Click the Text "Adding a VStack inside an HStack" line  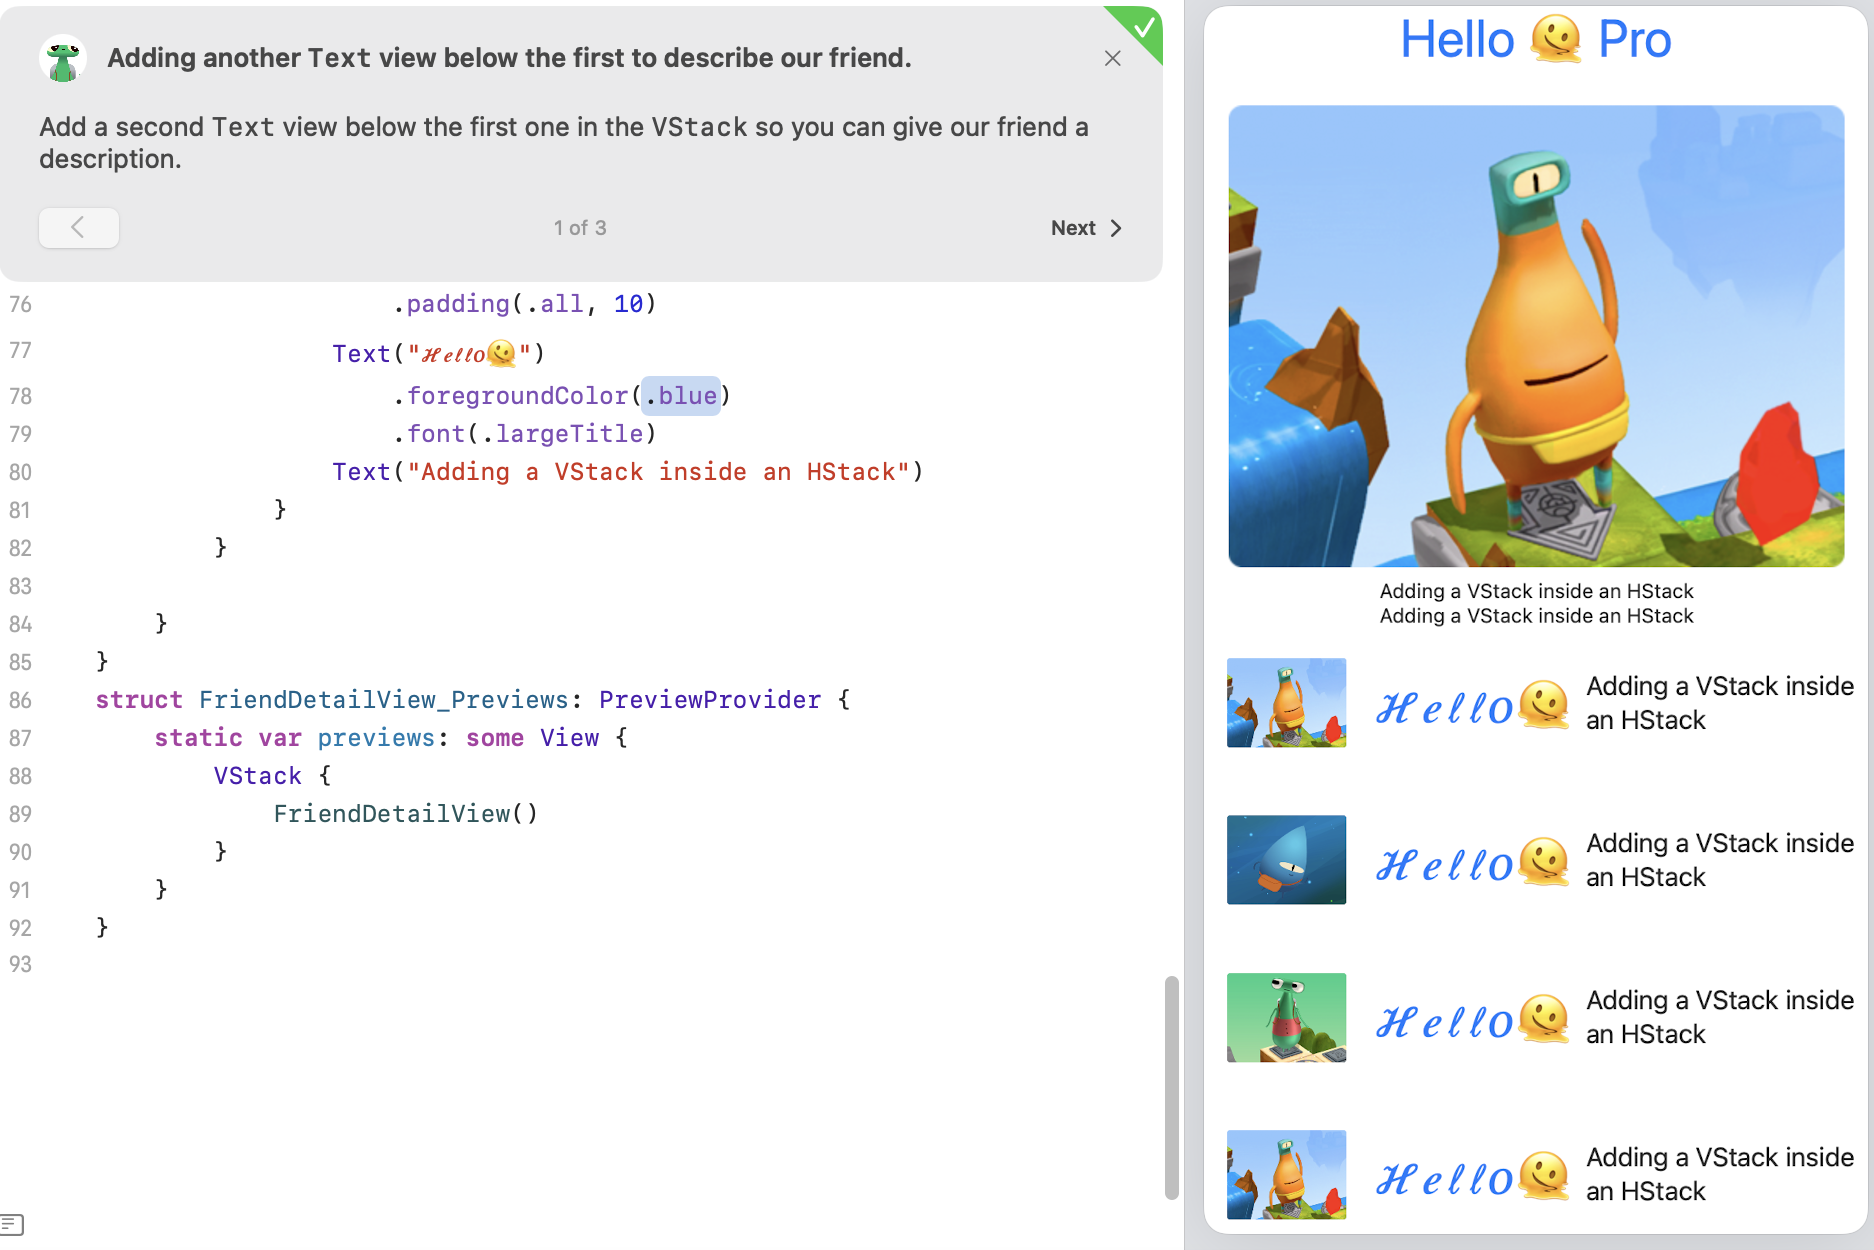click(628, 472)
